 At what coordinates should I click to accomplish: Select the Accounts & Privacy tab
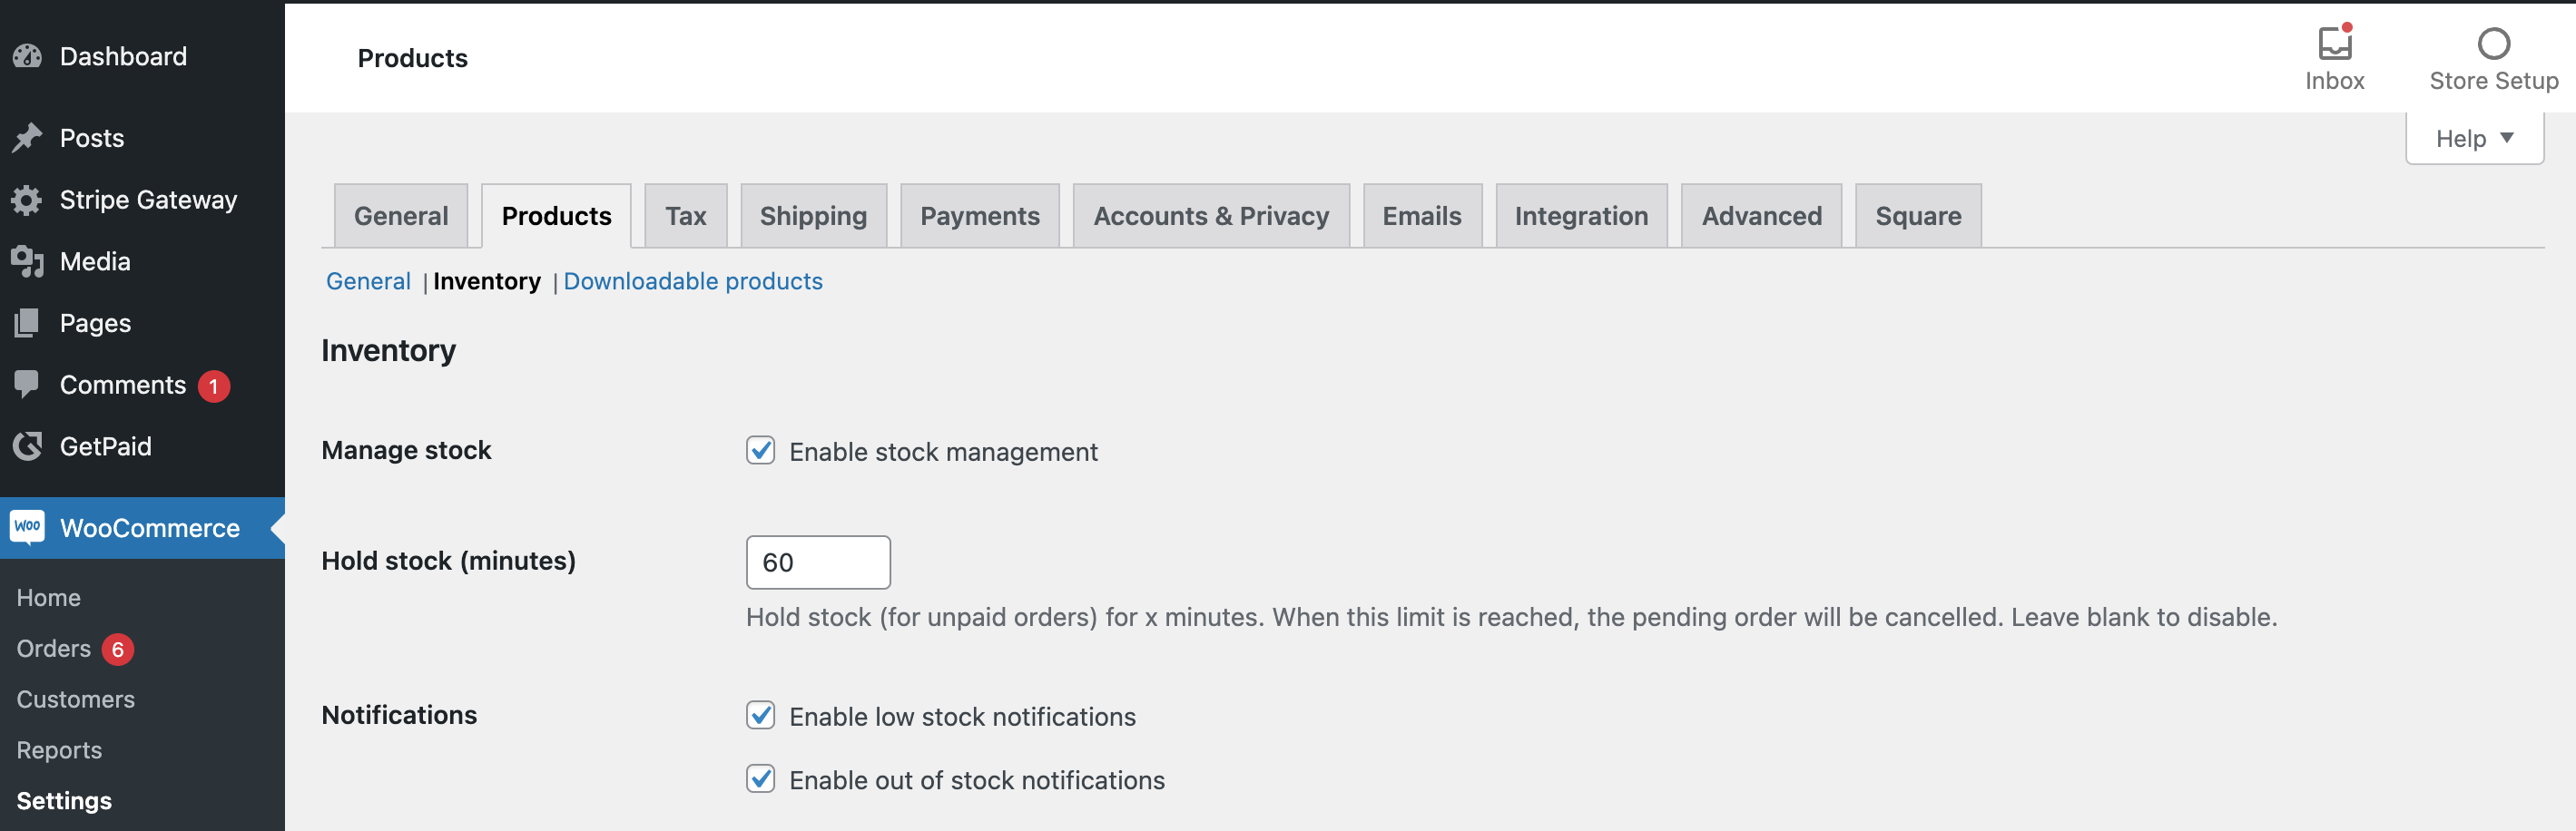click(1211, 215)
